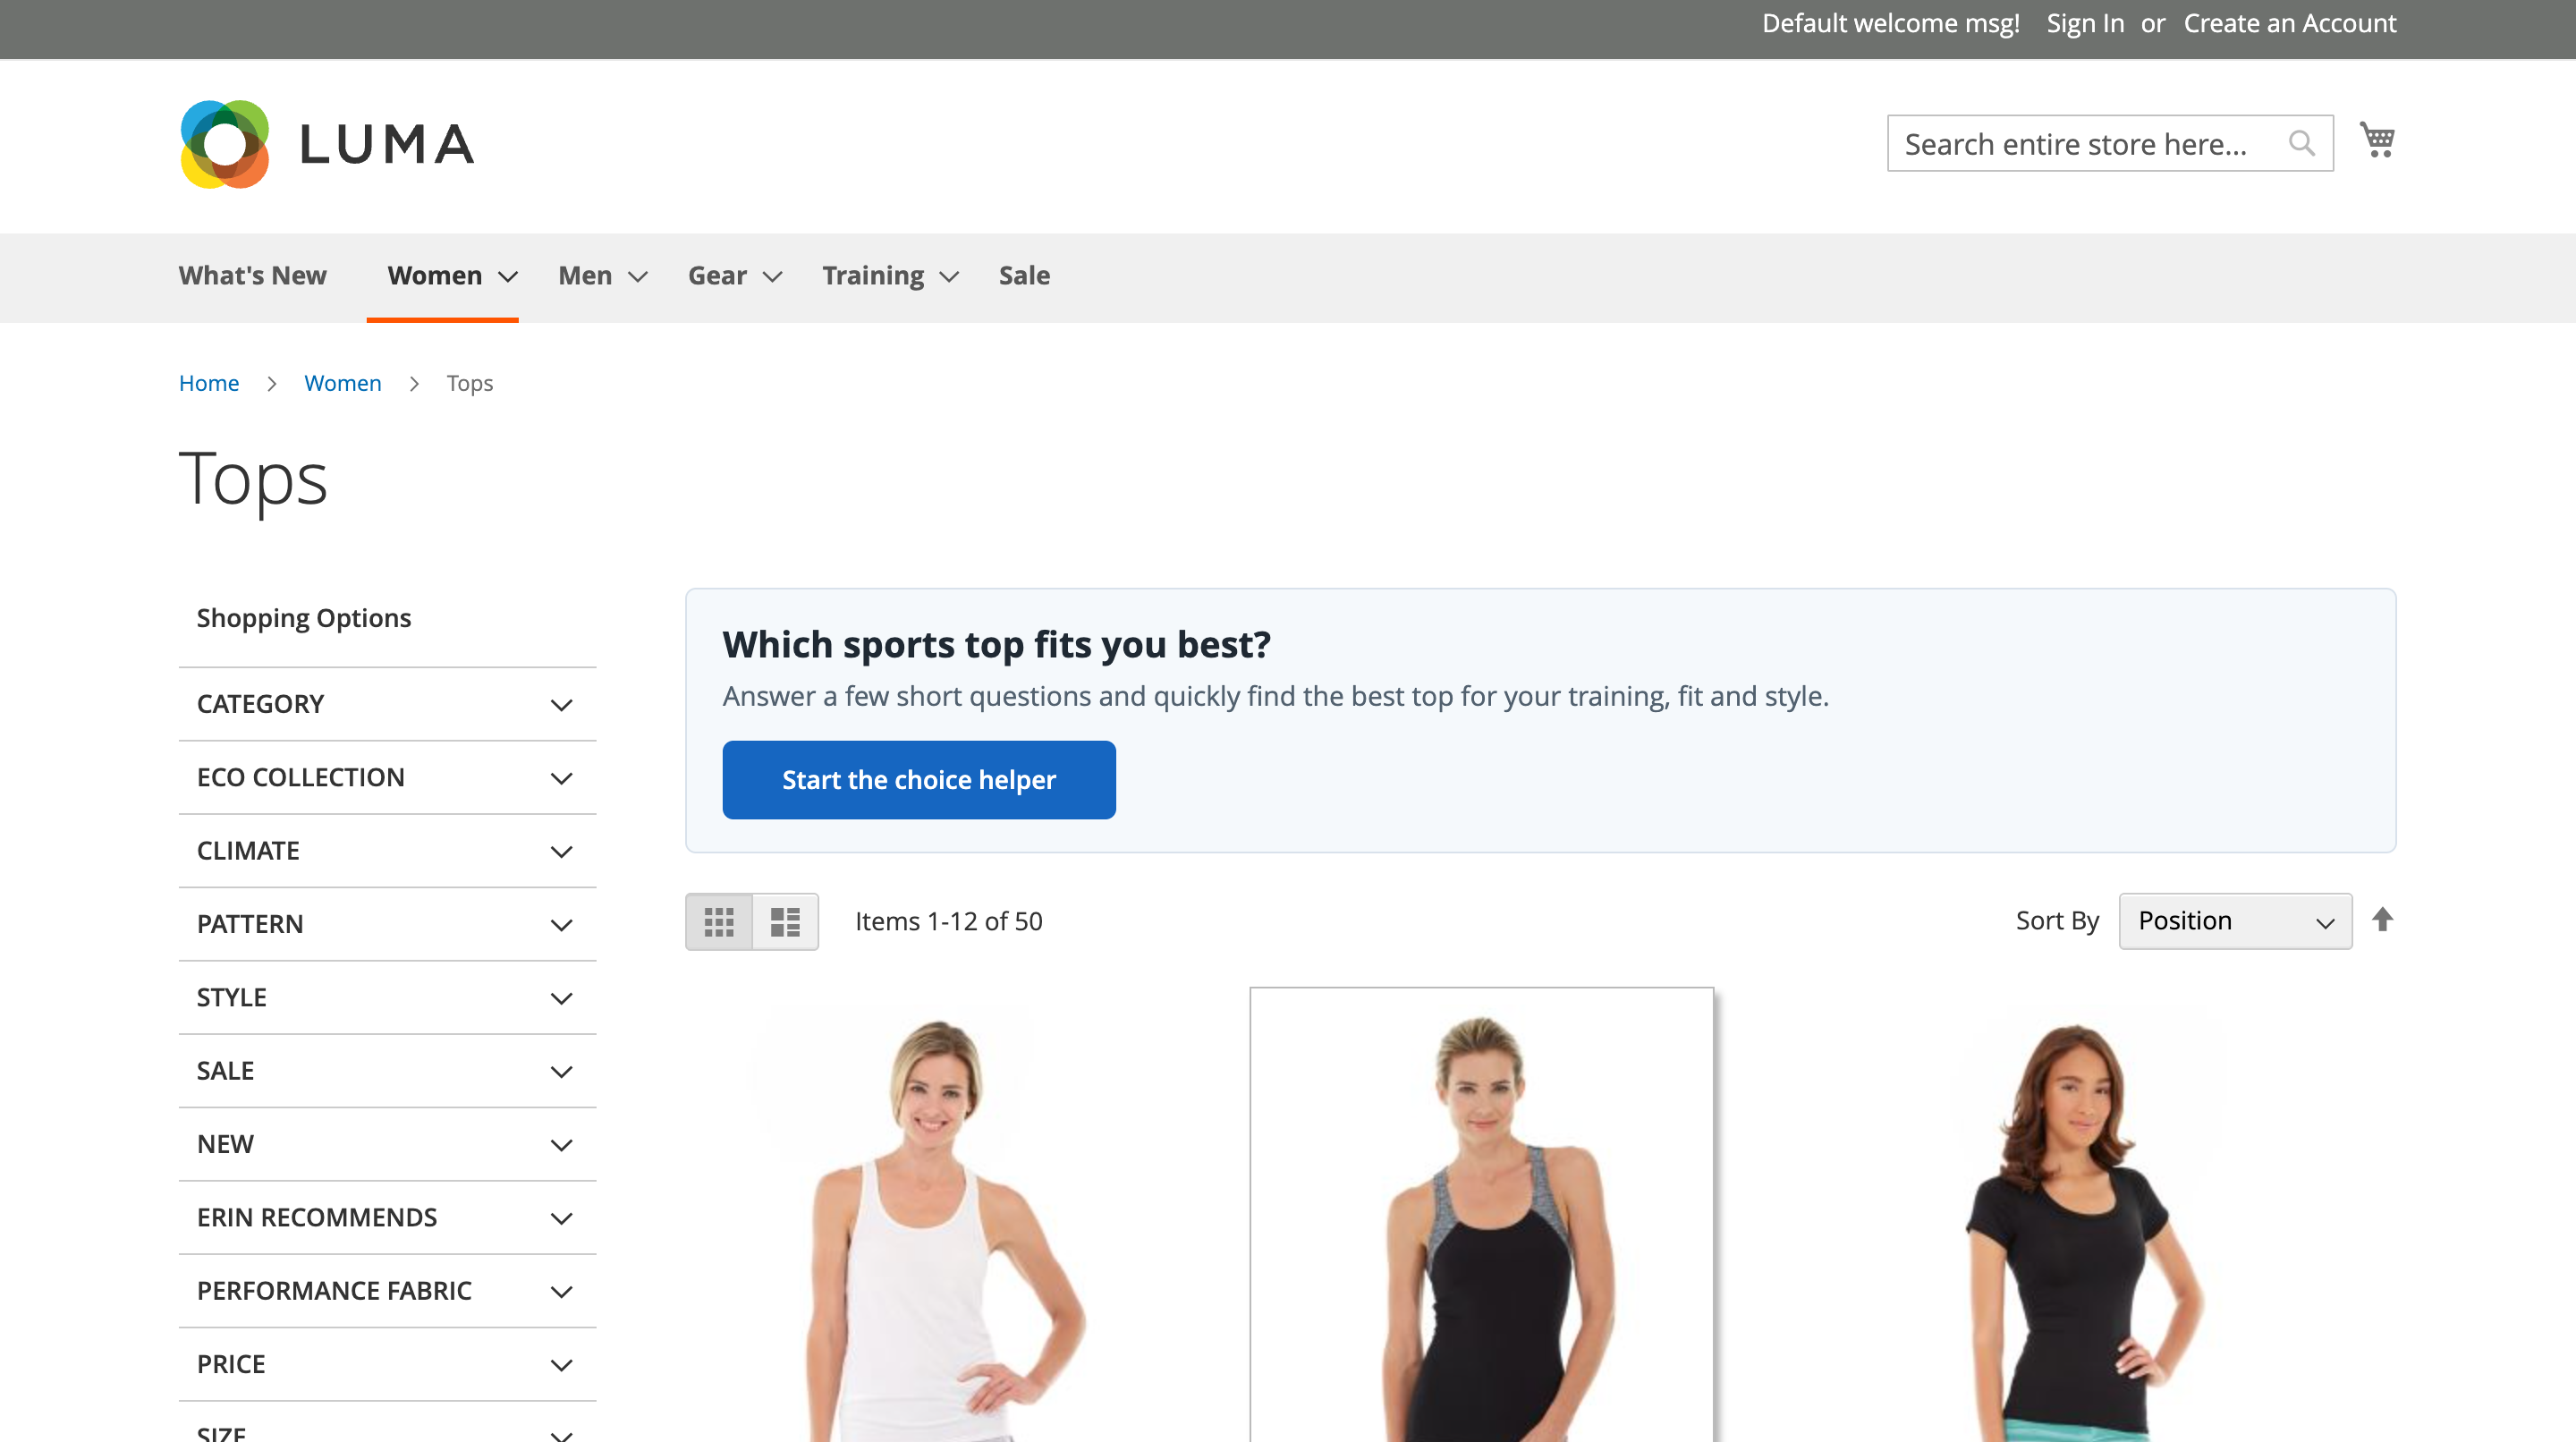Expand the NEW filter
This screenshot has width=2576, height=1442.
[387, 1144]
